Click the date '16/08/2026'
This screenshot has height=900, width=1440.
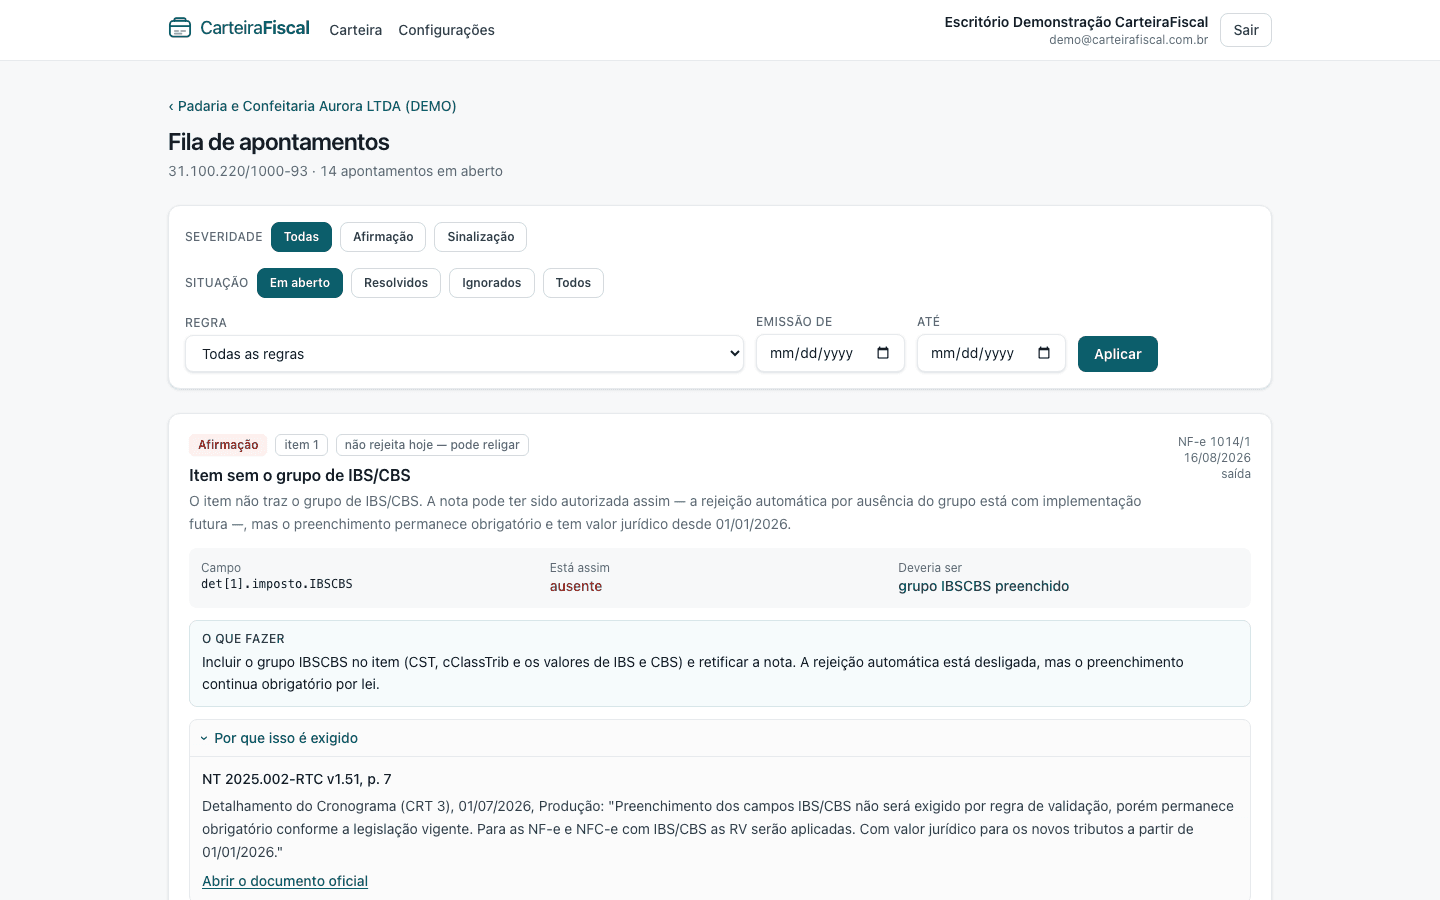[x=1217, y=458]
